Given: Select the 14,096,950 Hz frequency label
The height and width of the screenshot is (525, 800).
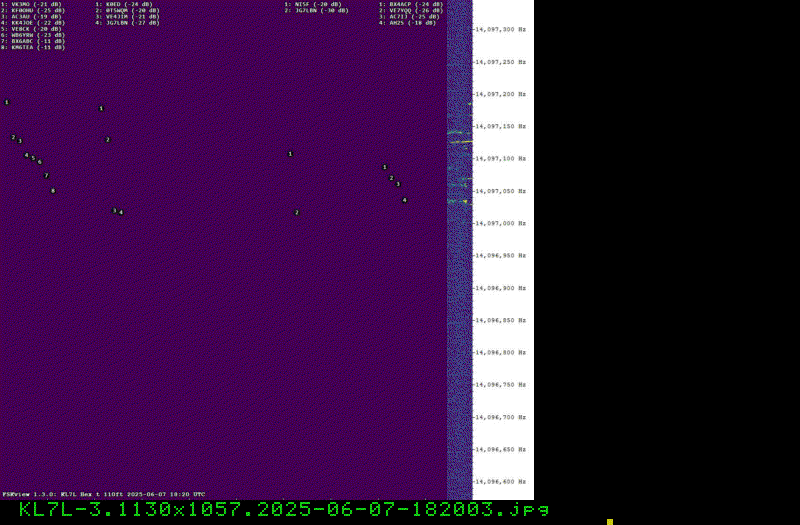Looking at the screenshot, I should tap(500, 255).
